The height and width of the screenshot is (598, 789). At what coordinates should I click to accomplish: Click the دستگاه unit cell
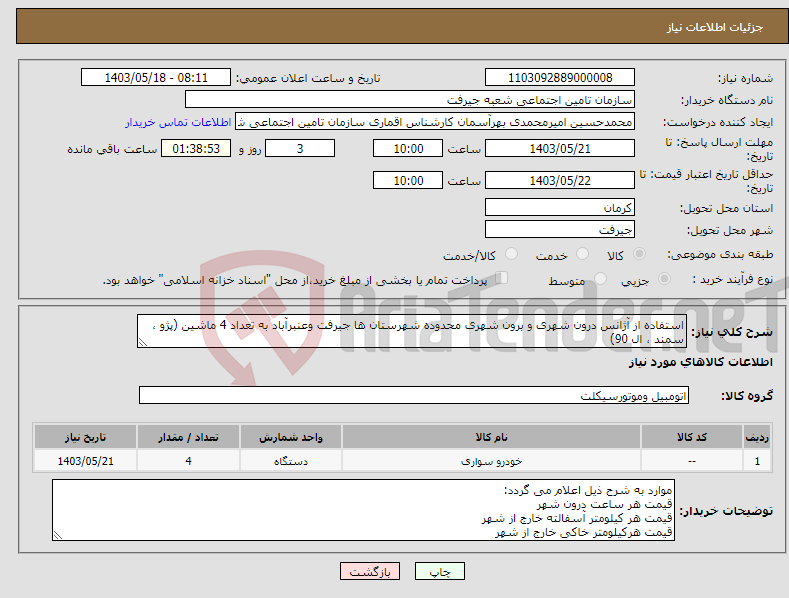pyautogui.click(x=291, y=461)
